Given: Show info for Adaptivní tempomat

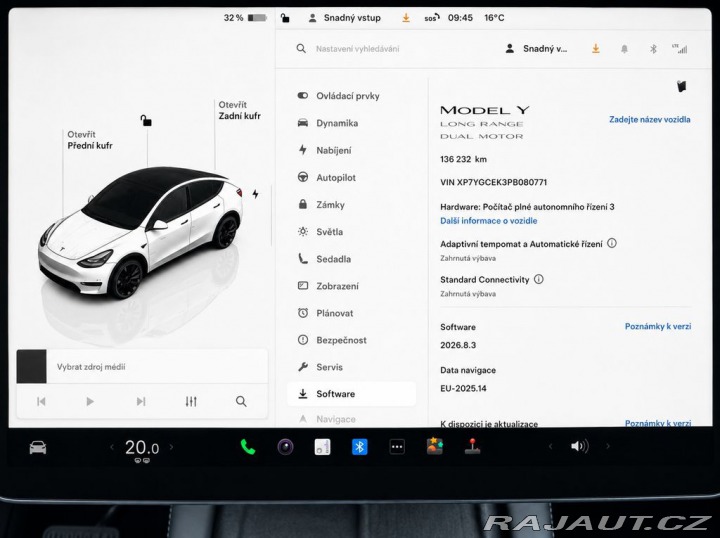Looking at the screenshot, I should click(612, 243).
